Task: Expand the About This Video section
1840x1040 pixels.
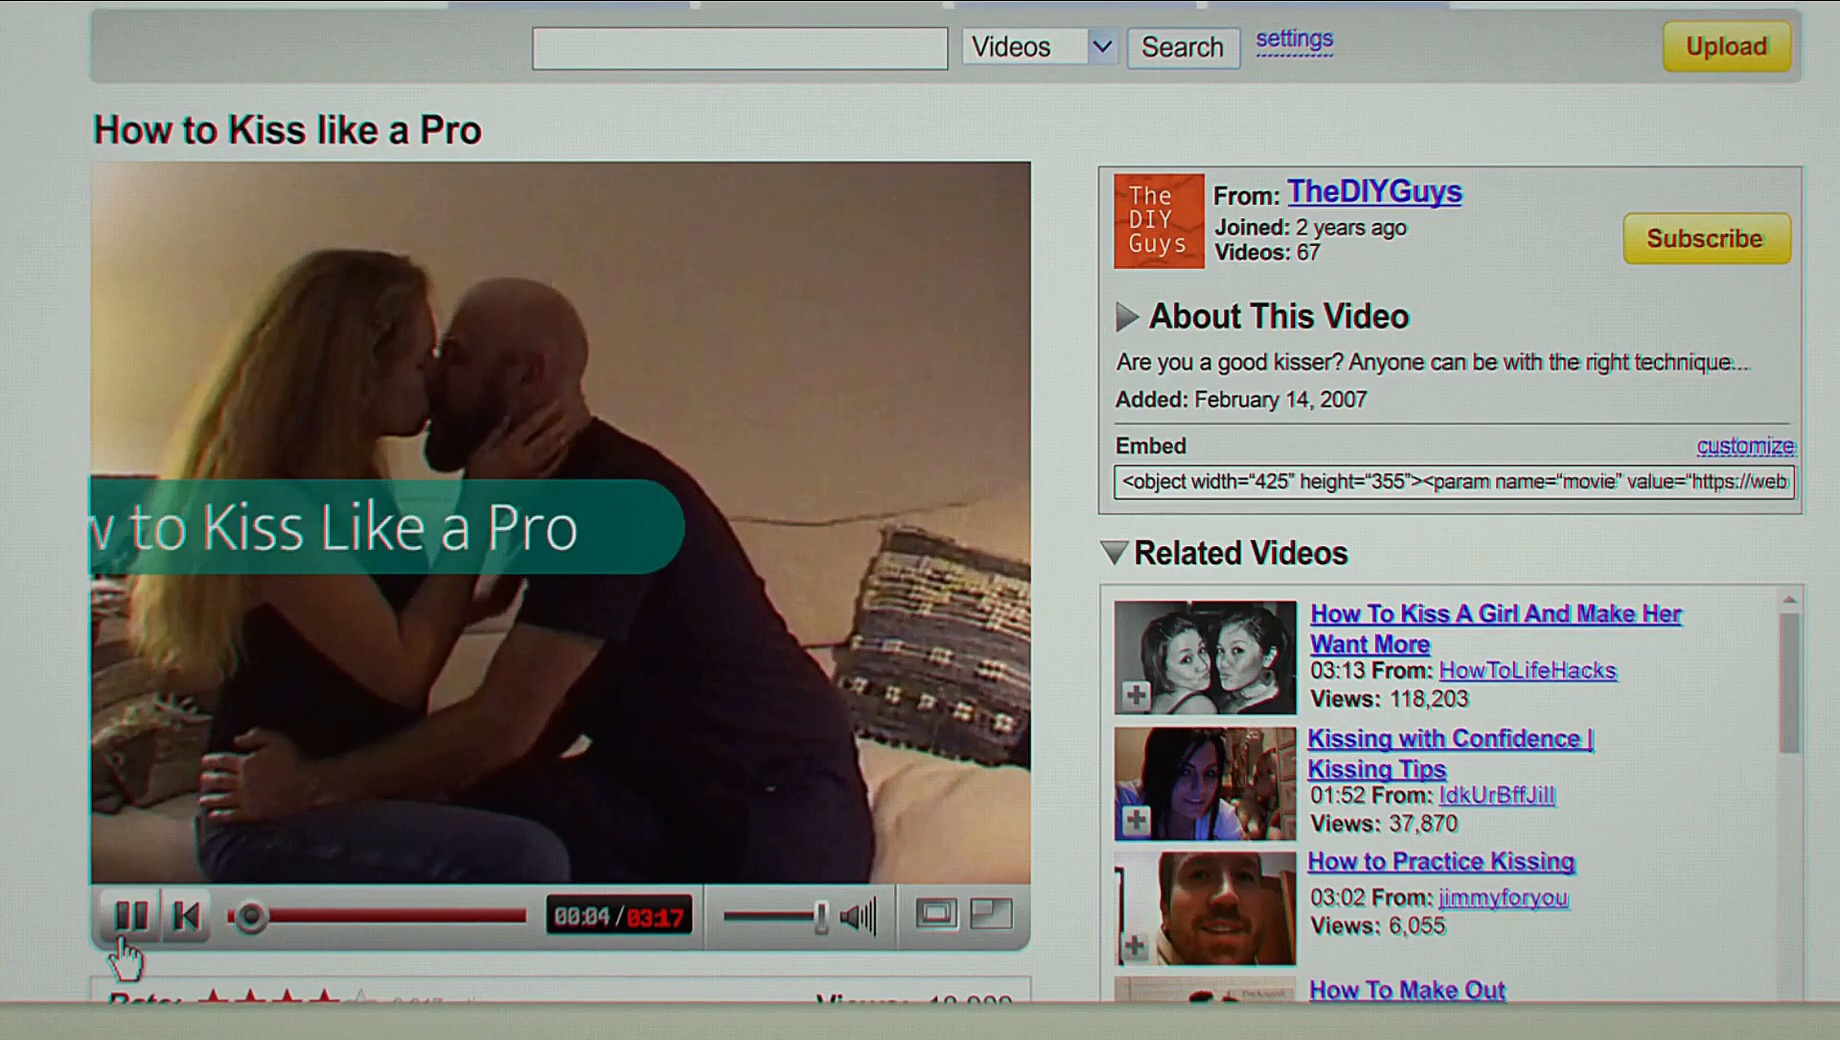Action: pos(1127,317)
